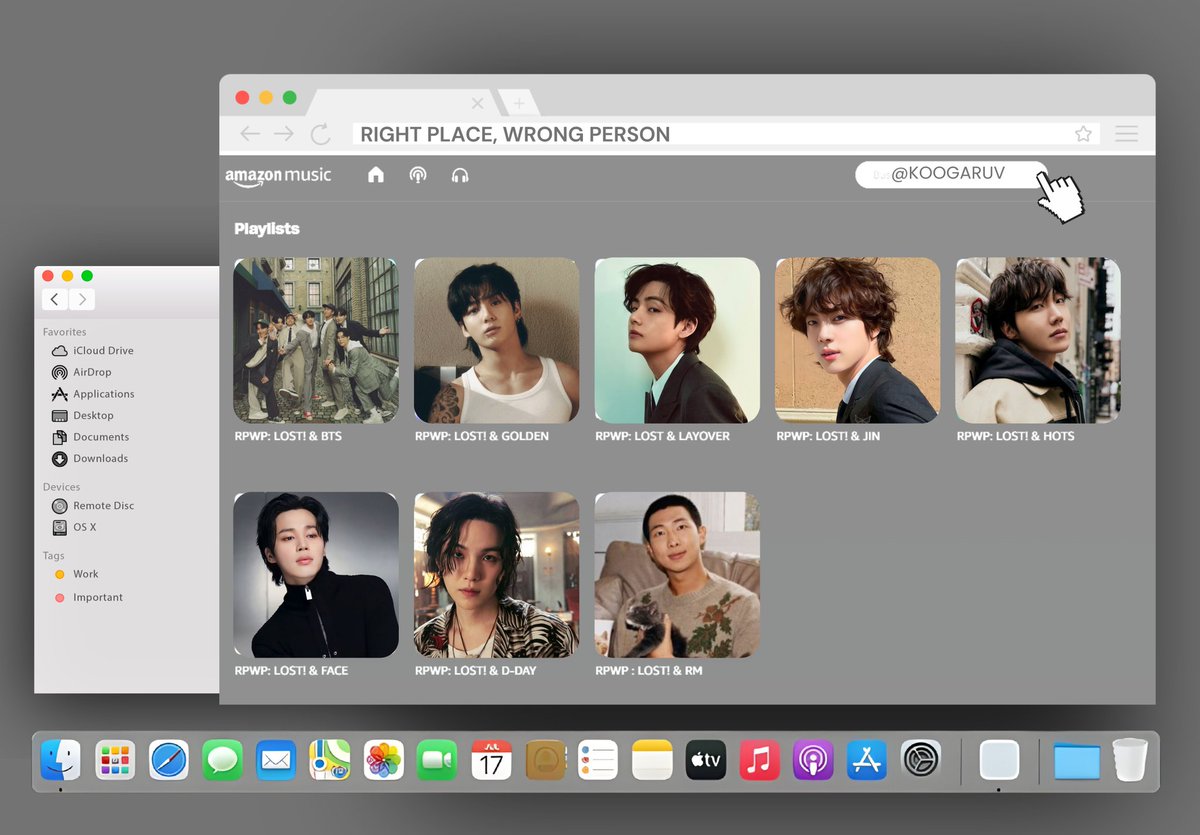
Task: Open Apple TV from the dock
Action: pos(706,760)
